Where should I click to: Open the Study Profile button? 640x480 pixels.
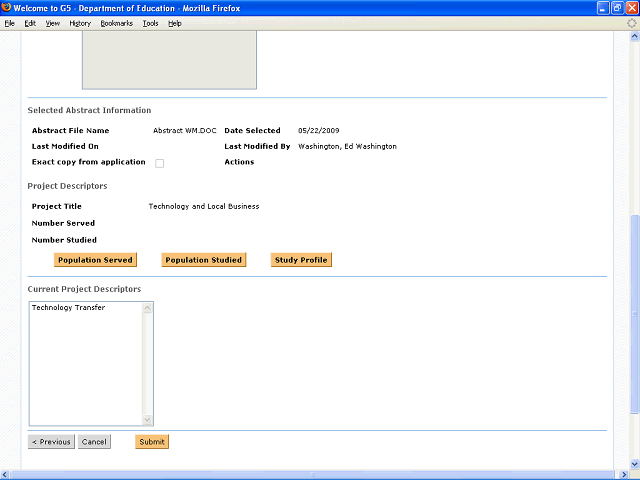301,260
